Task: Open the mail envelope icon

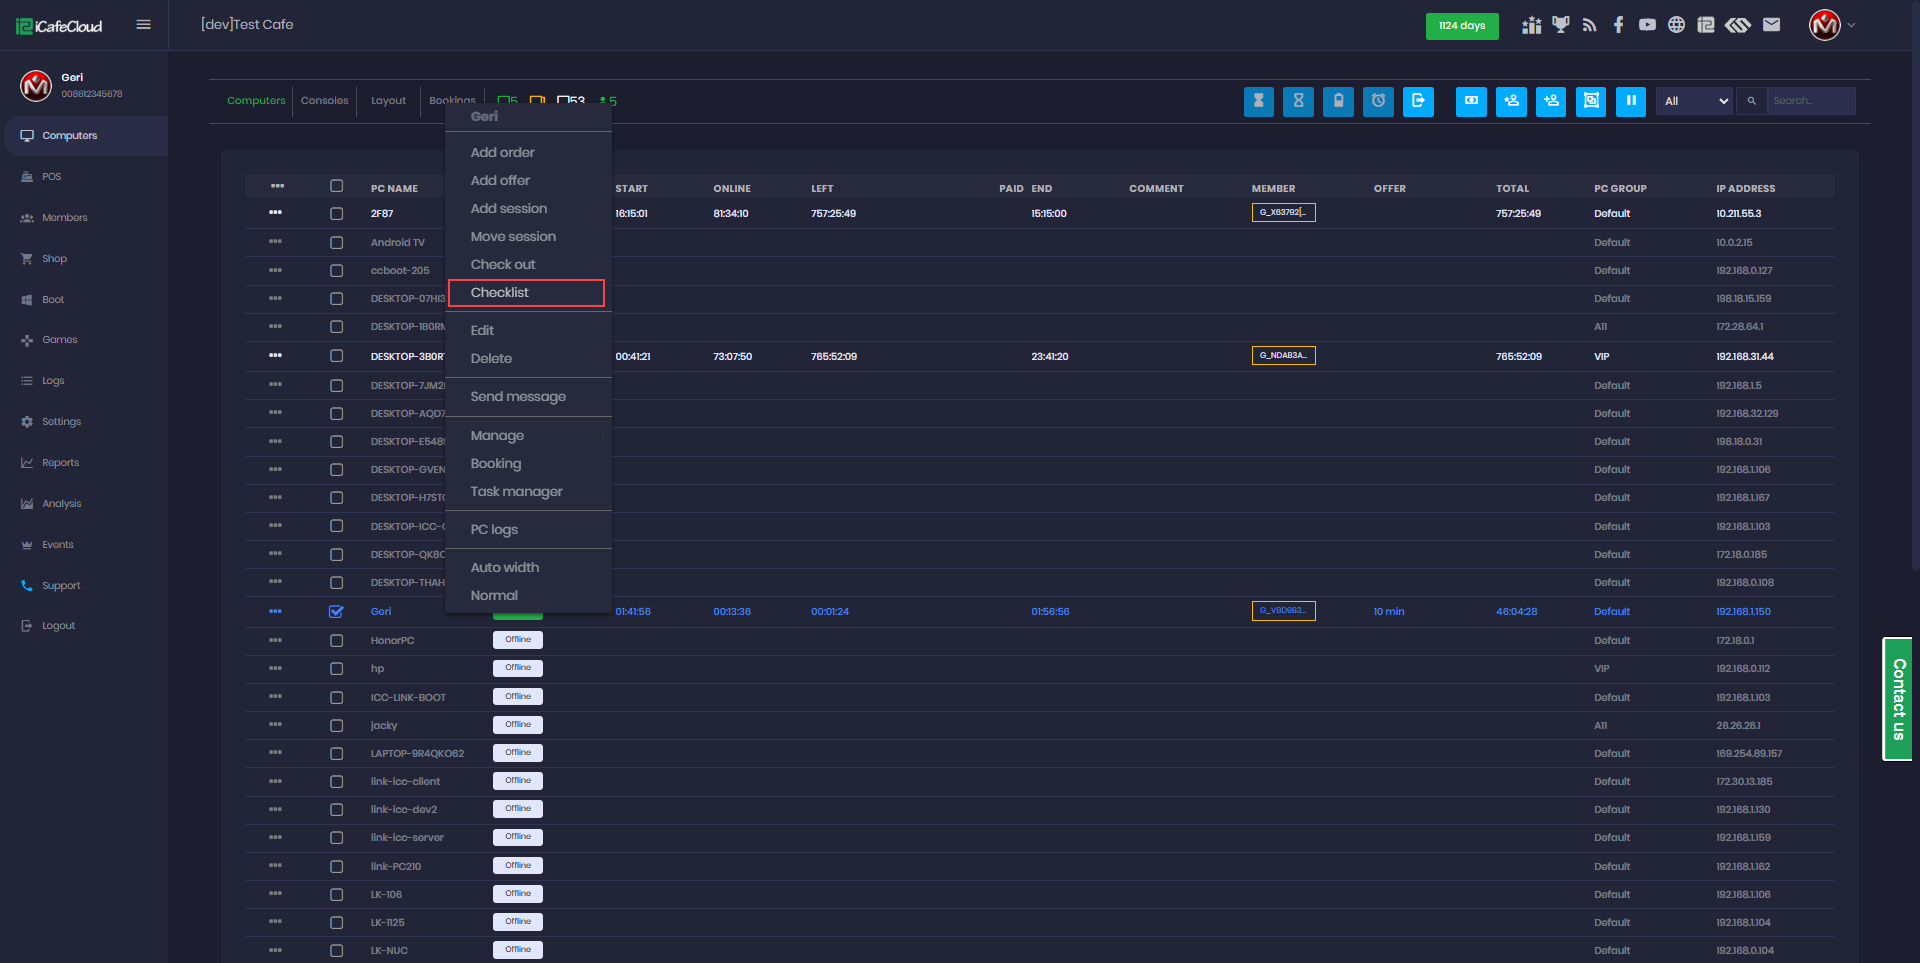Action: pyautogui.click(x=1771, y=25)
